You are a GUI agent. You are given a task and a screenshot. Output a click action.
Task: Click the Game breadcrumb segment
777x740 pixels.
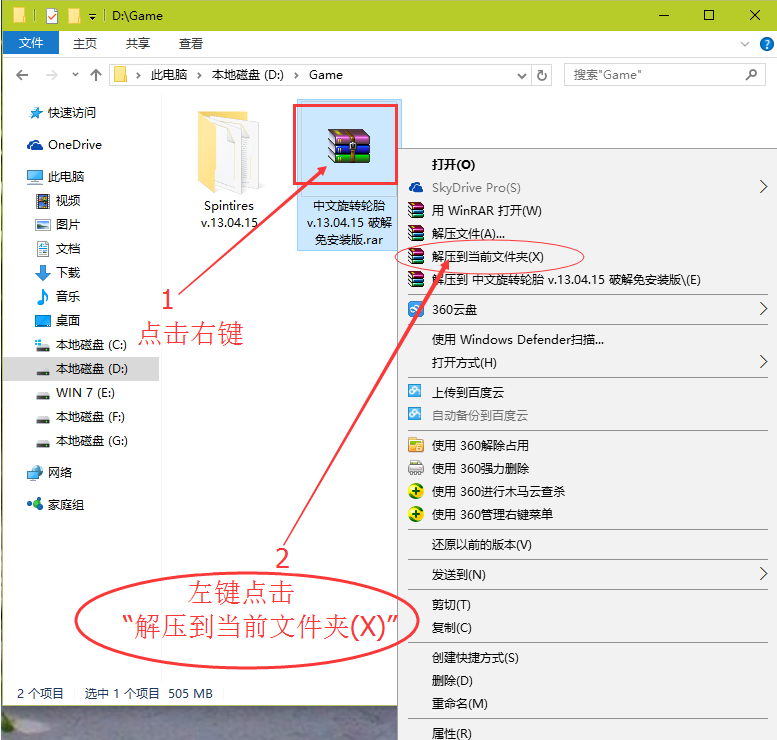(326, 75)
